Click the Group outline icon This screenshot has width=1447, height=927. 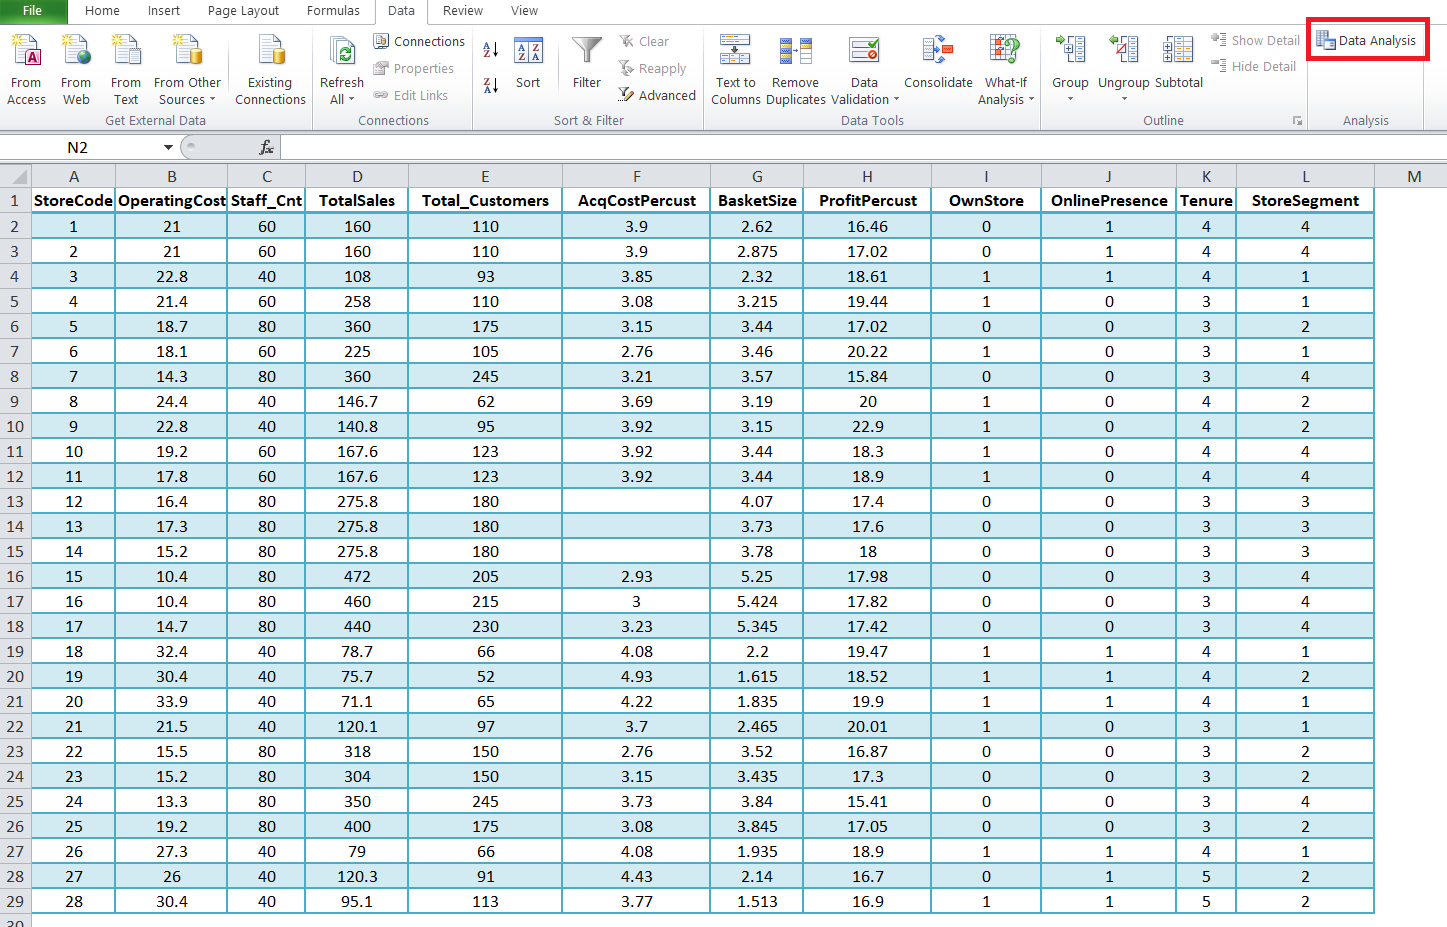click(1070, 50)
